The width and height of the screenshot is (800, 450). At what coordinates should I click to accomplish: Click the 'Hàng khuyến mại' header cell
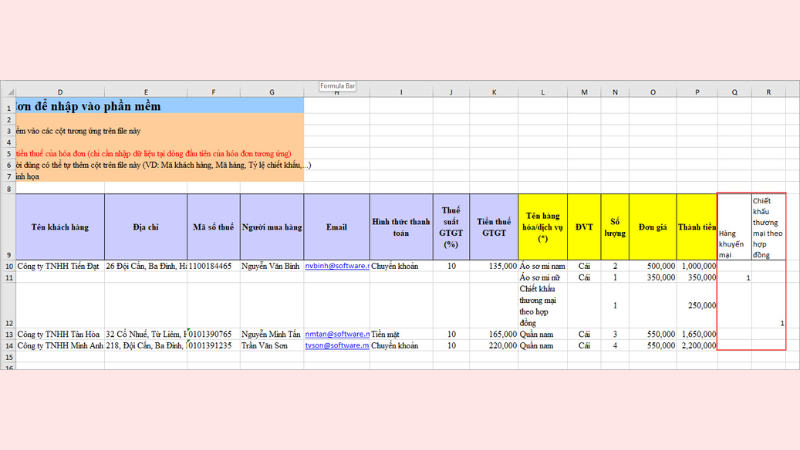click(734, 227)
